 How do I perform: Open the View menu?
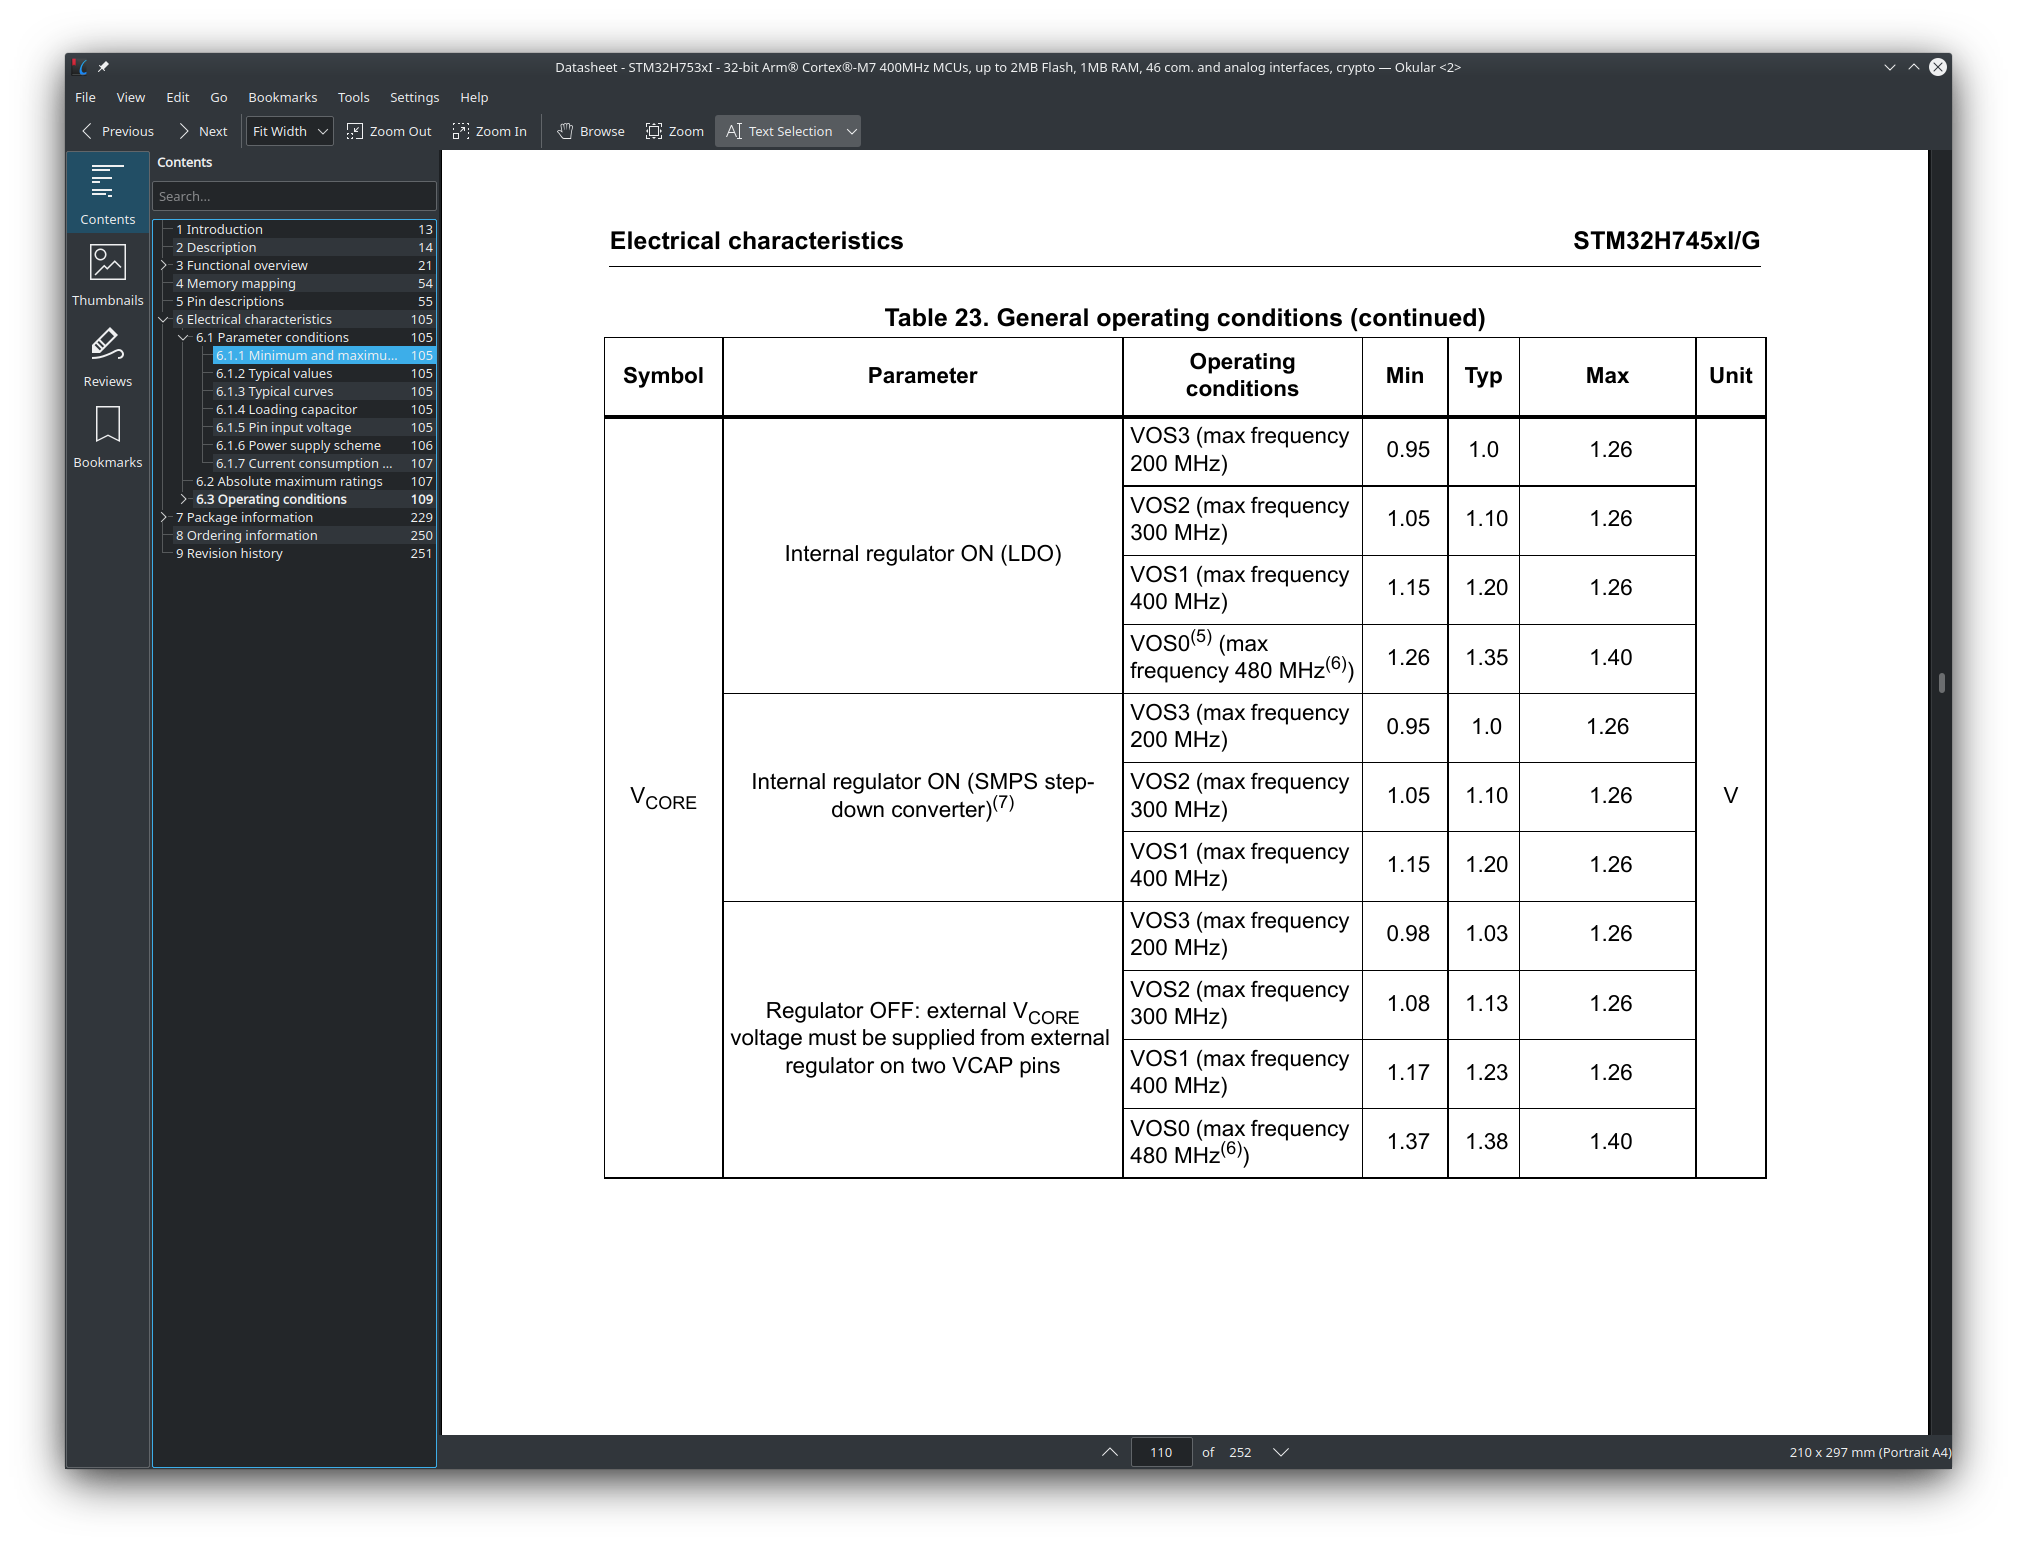click(x=131, y=97)
